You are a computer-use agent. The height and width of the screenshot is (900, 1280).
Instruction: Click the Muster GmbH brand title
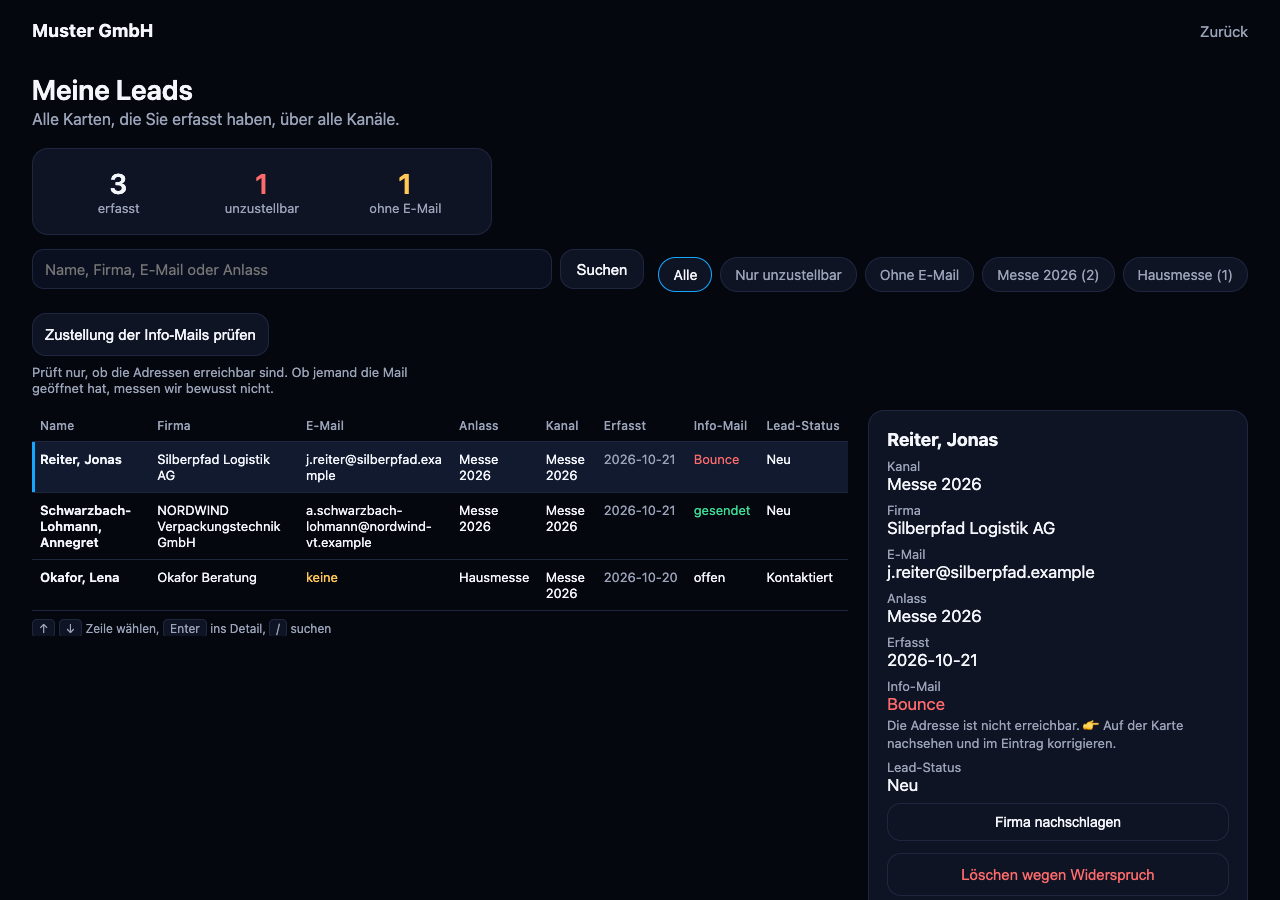[92, 31]
